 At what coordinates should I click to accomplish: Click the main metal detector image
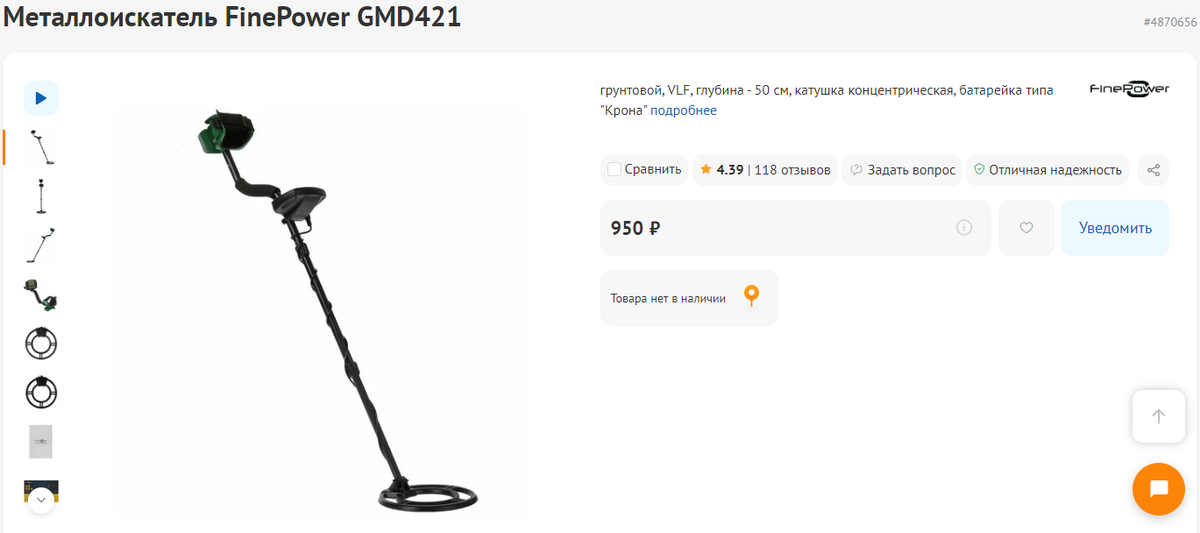click(x=322, y=310)
